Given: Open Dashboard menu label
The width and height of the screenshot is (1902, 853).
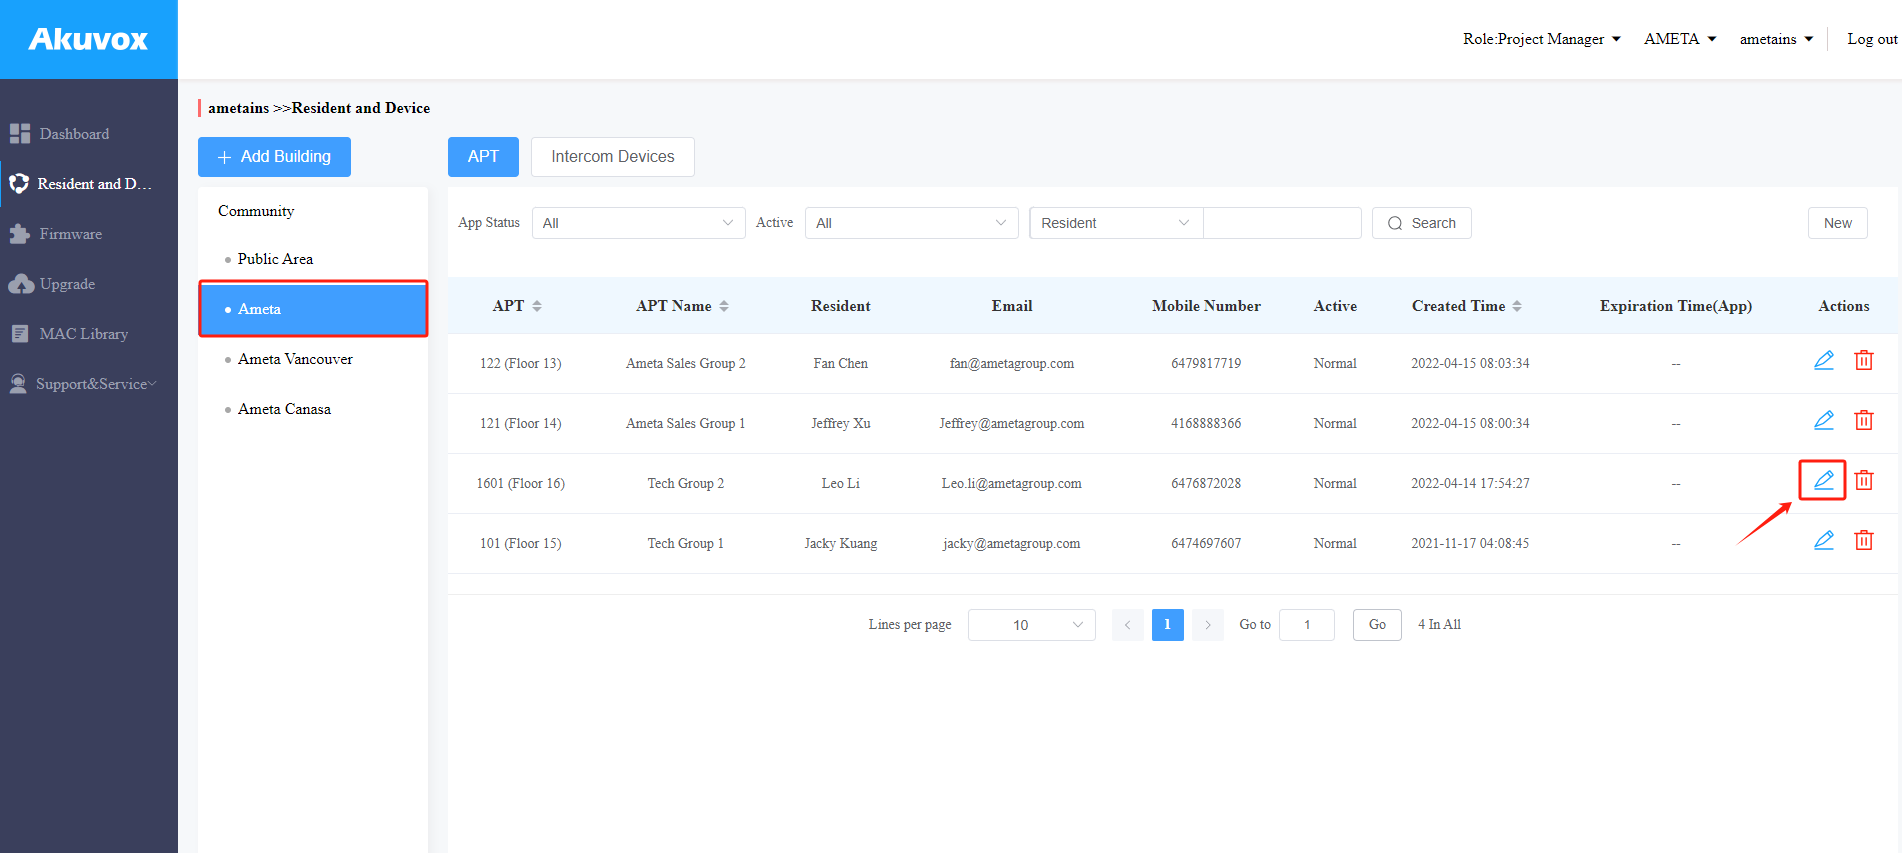Looking at the screenshot, I should pyautogui.click(x=74, y=134).
